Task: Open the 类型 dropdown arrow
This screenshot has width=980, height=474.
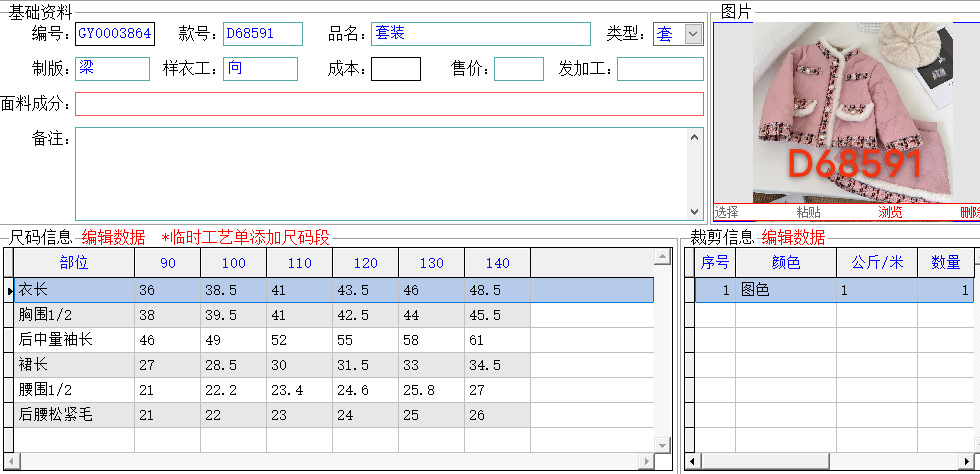Action: pos(693,34)
